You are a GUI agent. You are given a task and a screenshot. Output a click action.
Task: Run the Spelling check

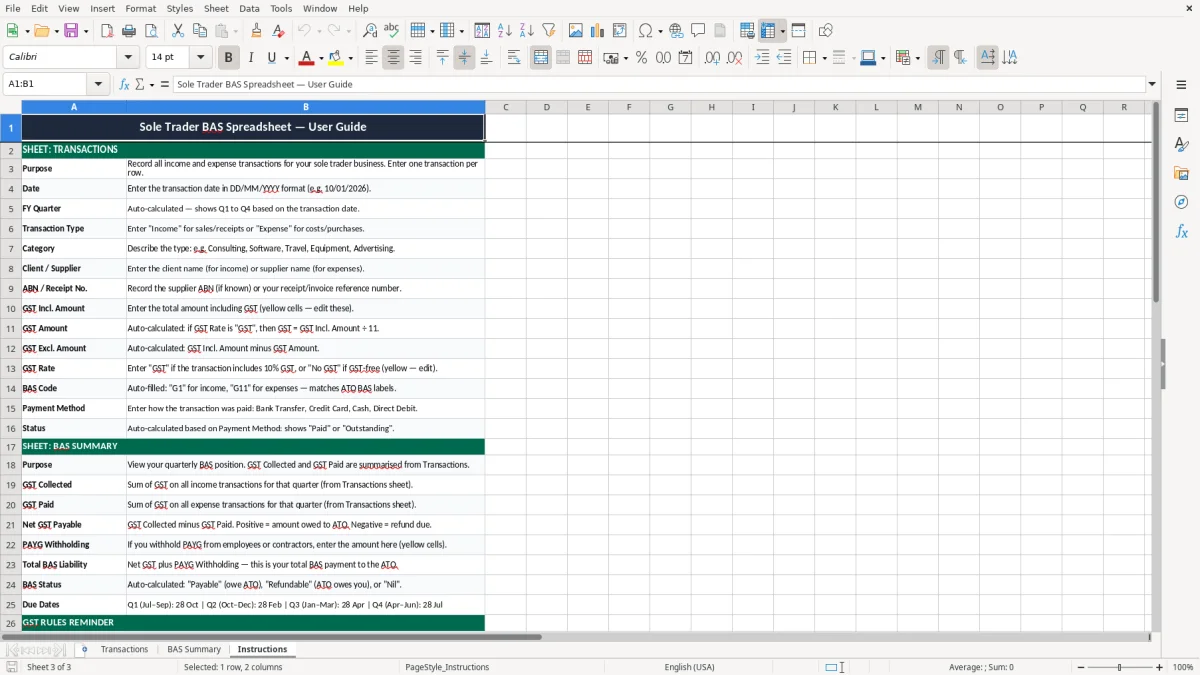pos(392,31)
